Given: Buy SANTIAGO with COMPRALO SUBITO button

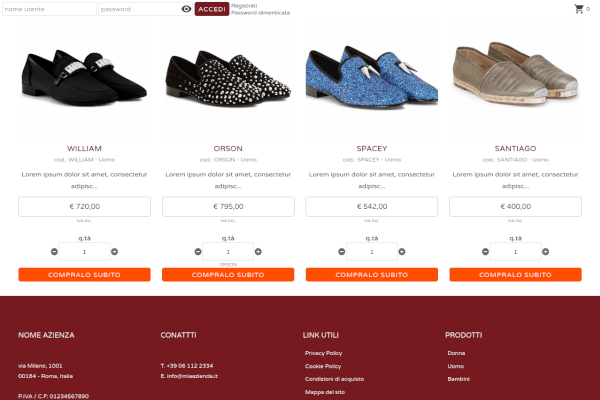Looking at the screenshot, I should tap(515, 274).
